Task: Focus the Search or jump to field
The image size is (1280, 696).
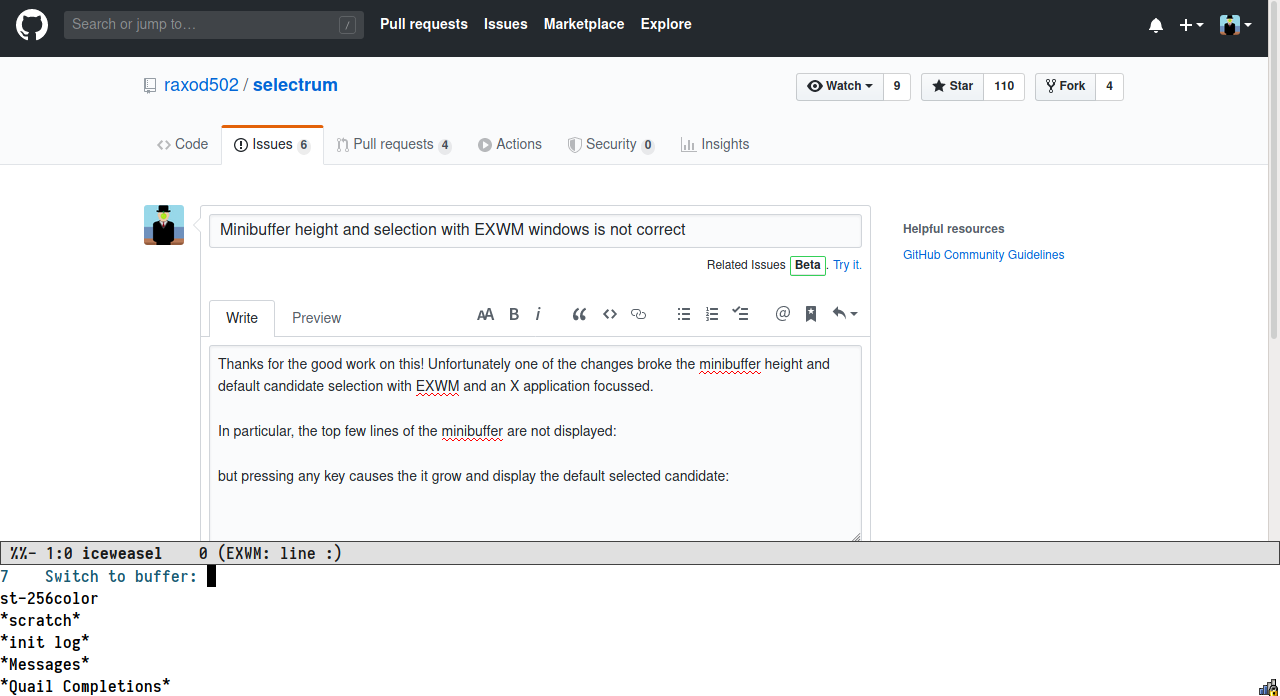Action: pos(213,24)
